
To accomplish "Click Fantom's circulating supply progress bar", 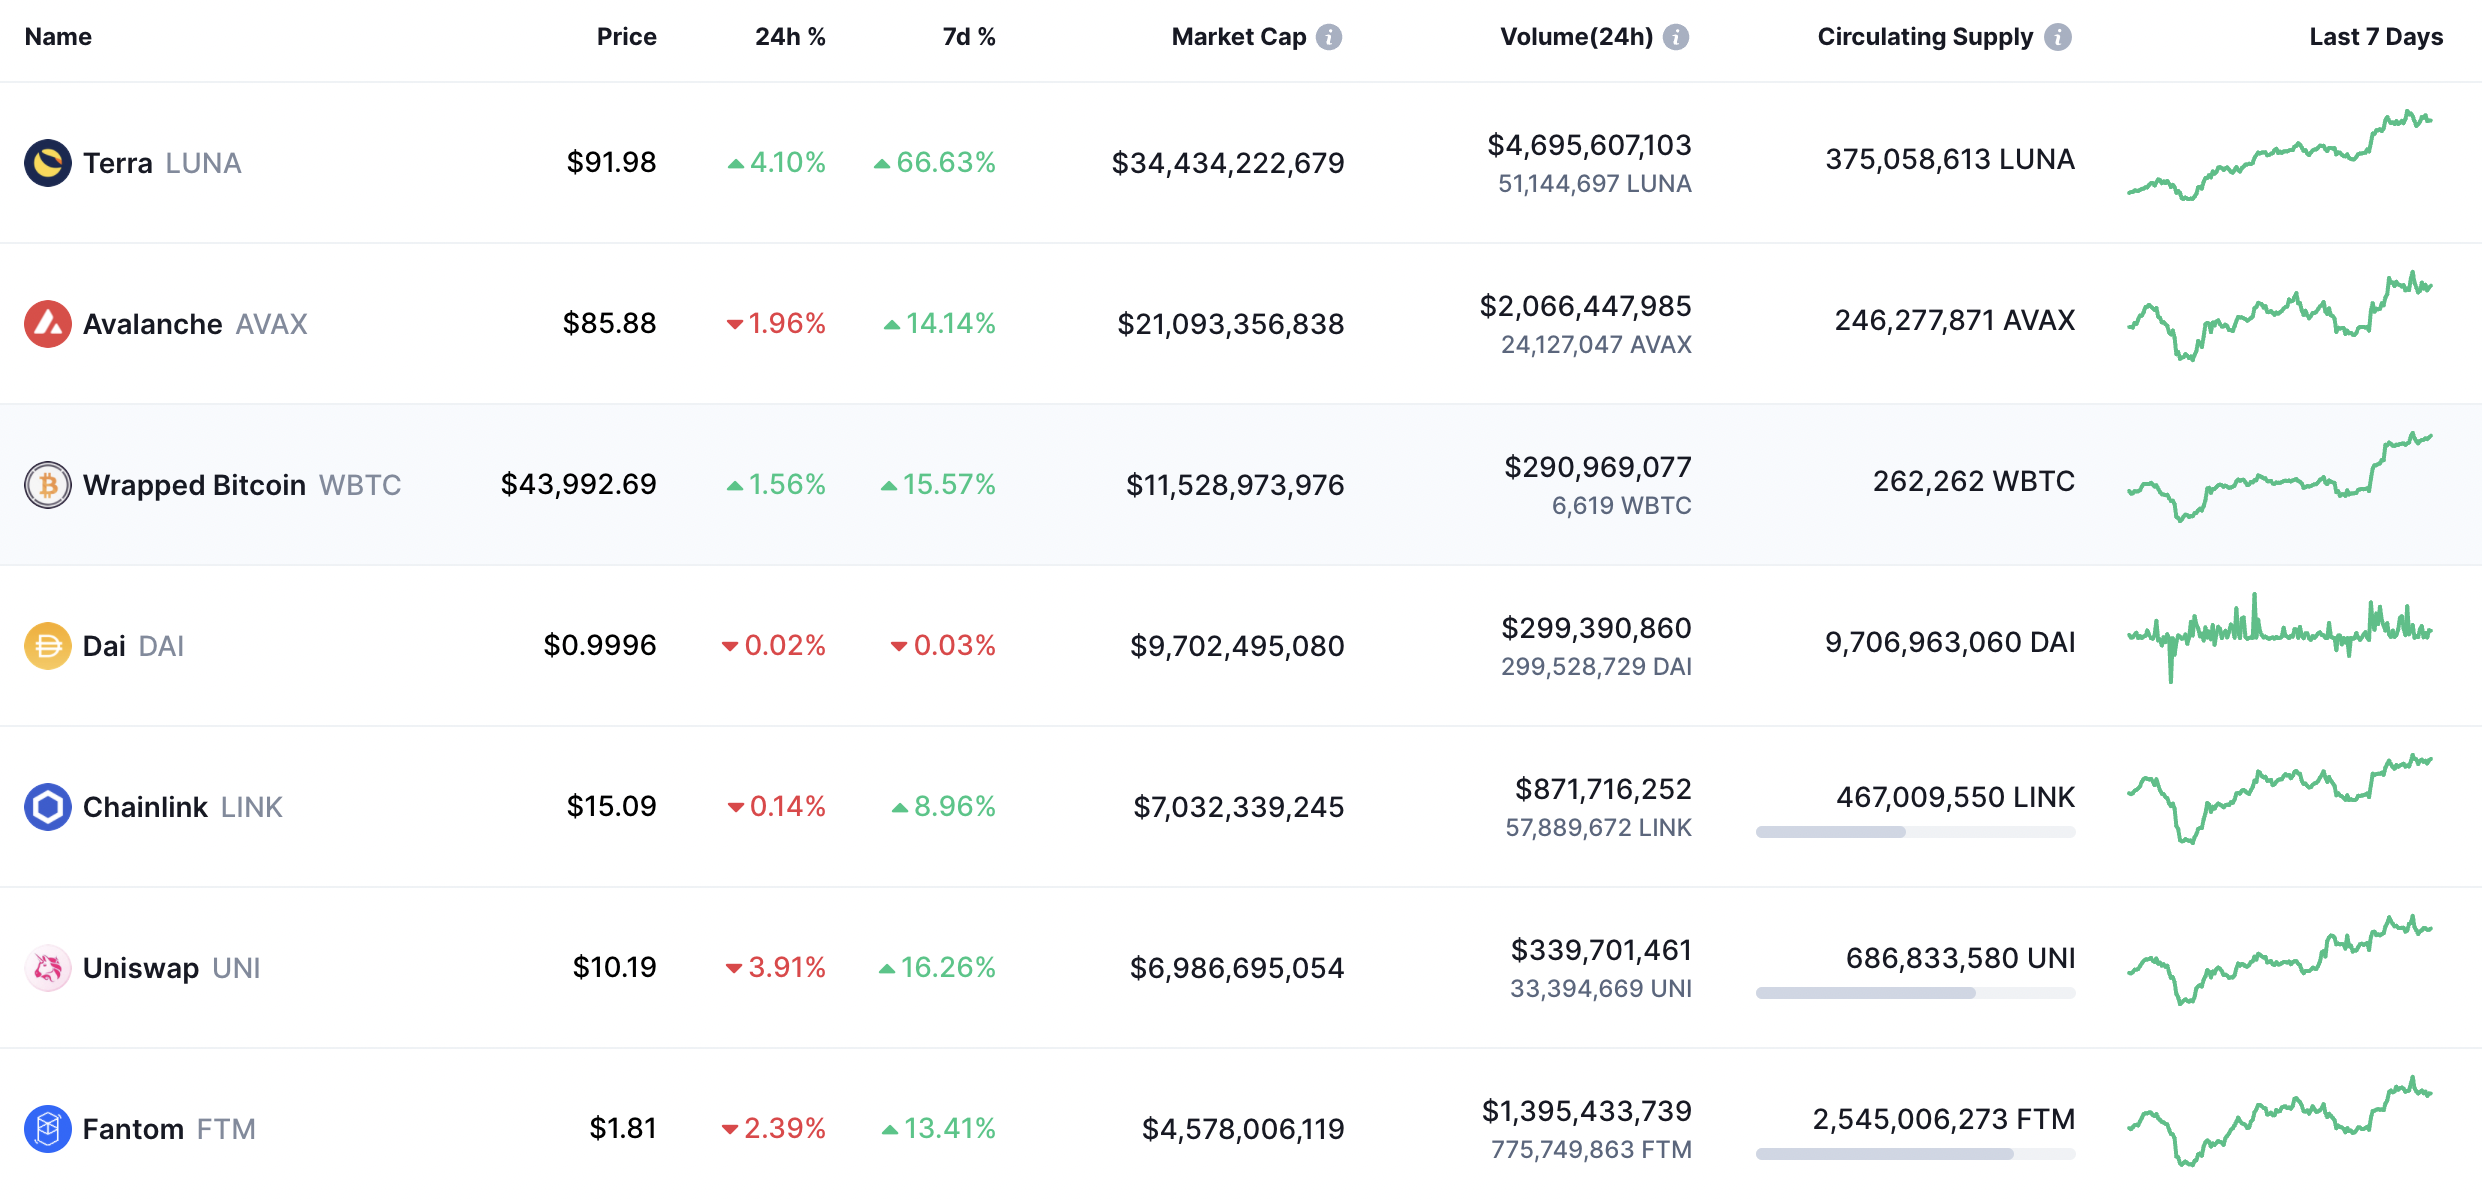I will click(1915, 1154).
